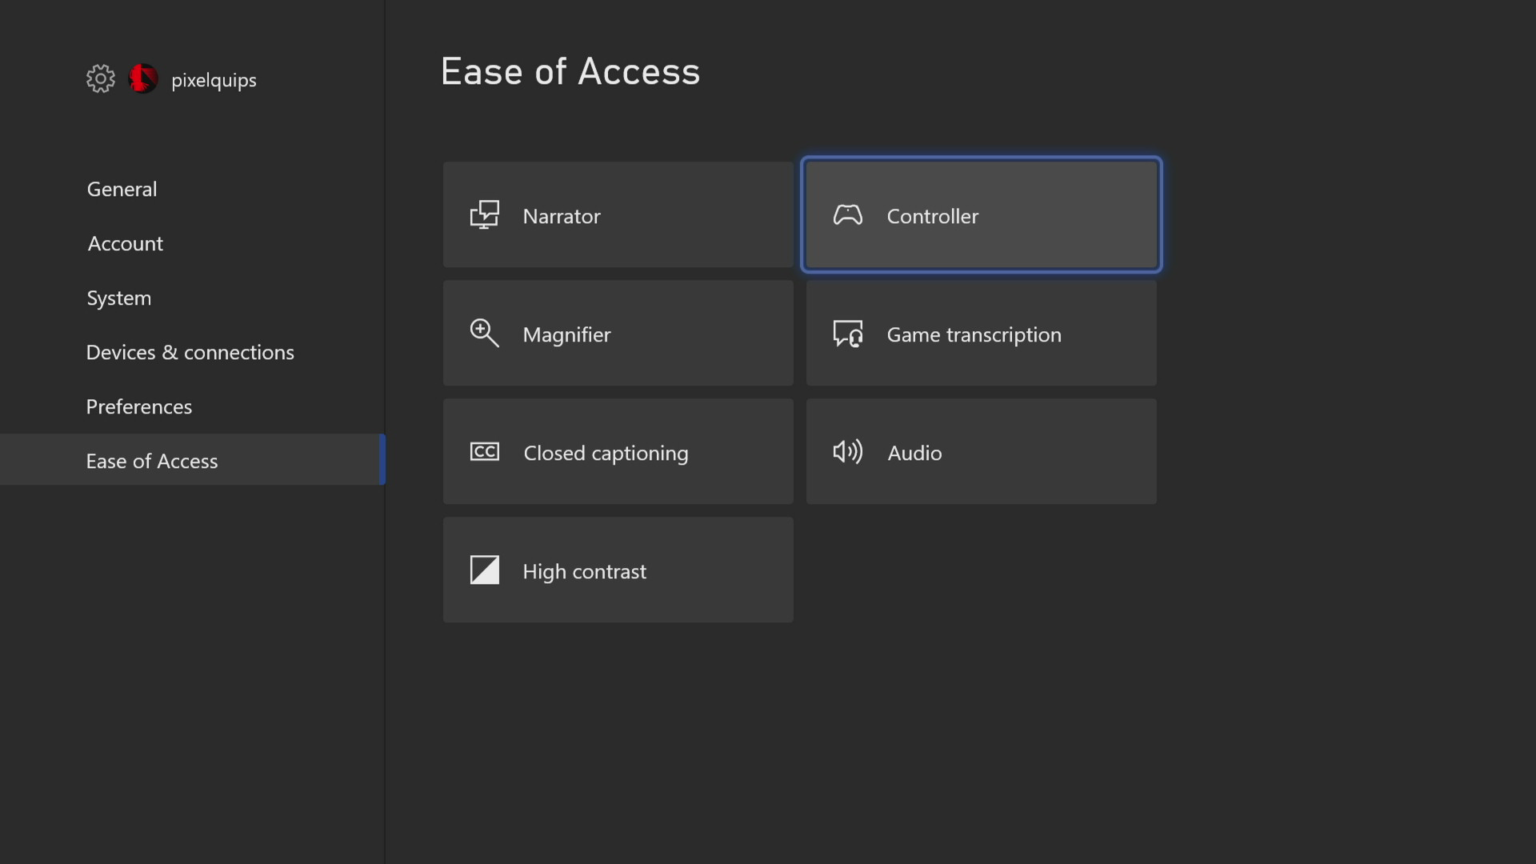Select the Controller accessibility icon

pos(847,215)
